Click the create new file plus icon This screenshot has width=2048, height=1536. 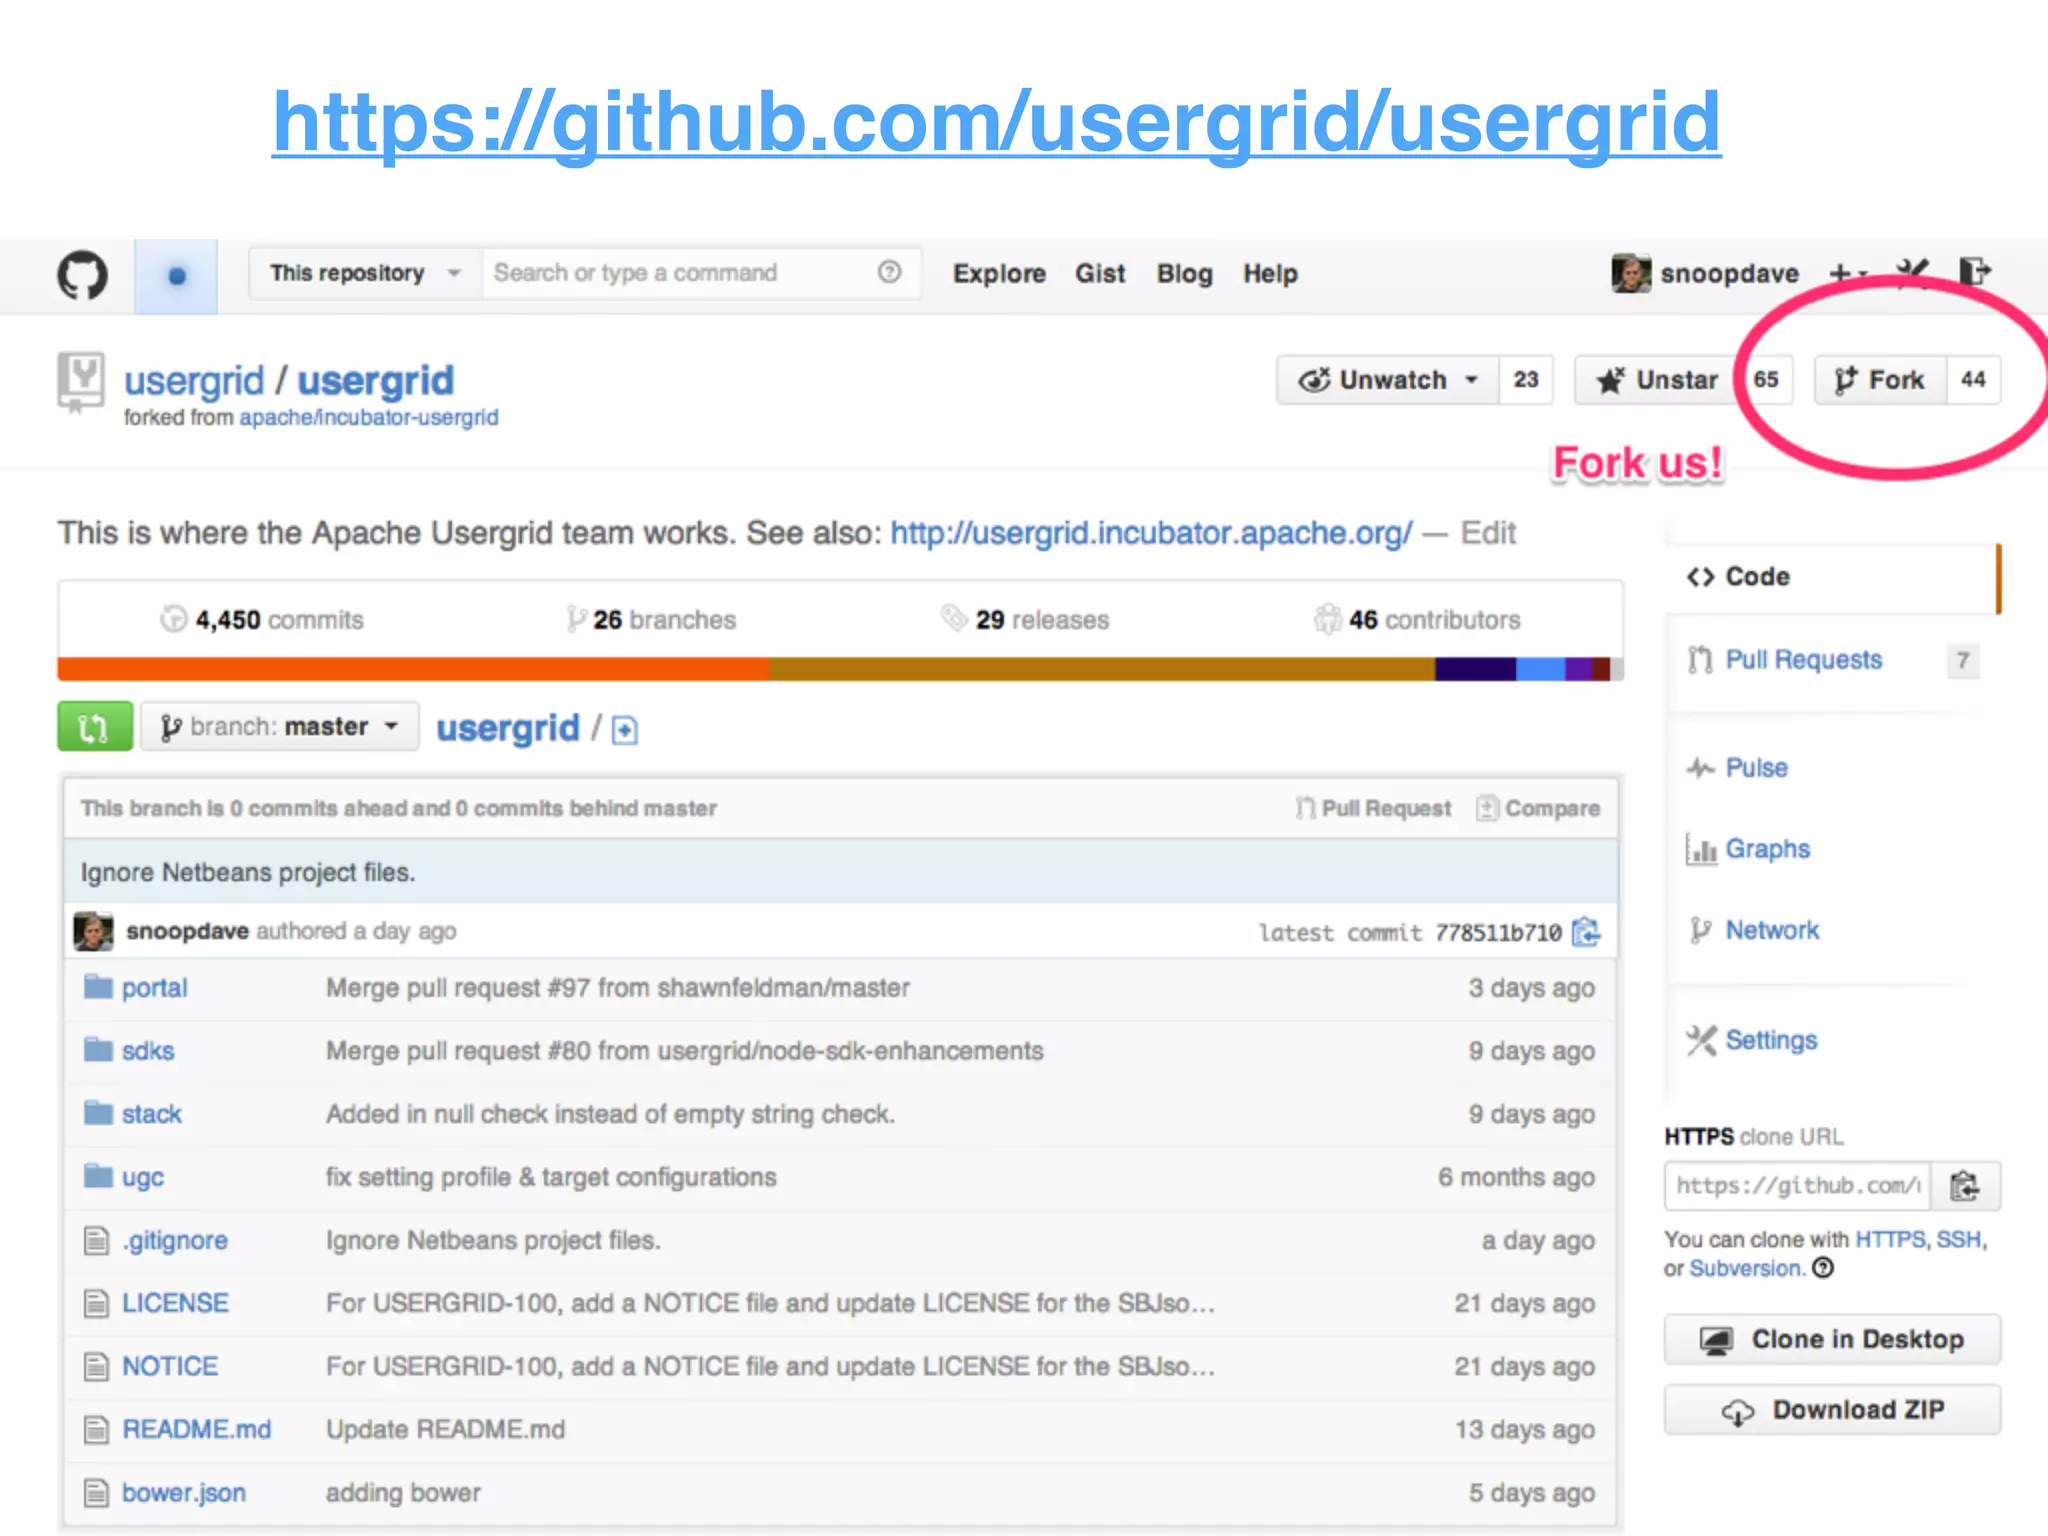[625, 731]
